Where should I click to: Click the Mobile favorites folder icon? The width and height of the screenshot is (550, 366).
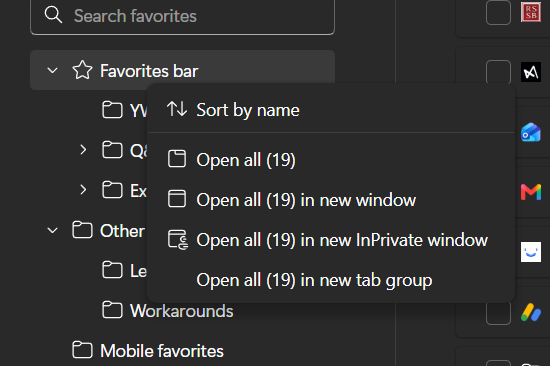(82, 350)
